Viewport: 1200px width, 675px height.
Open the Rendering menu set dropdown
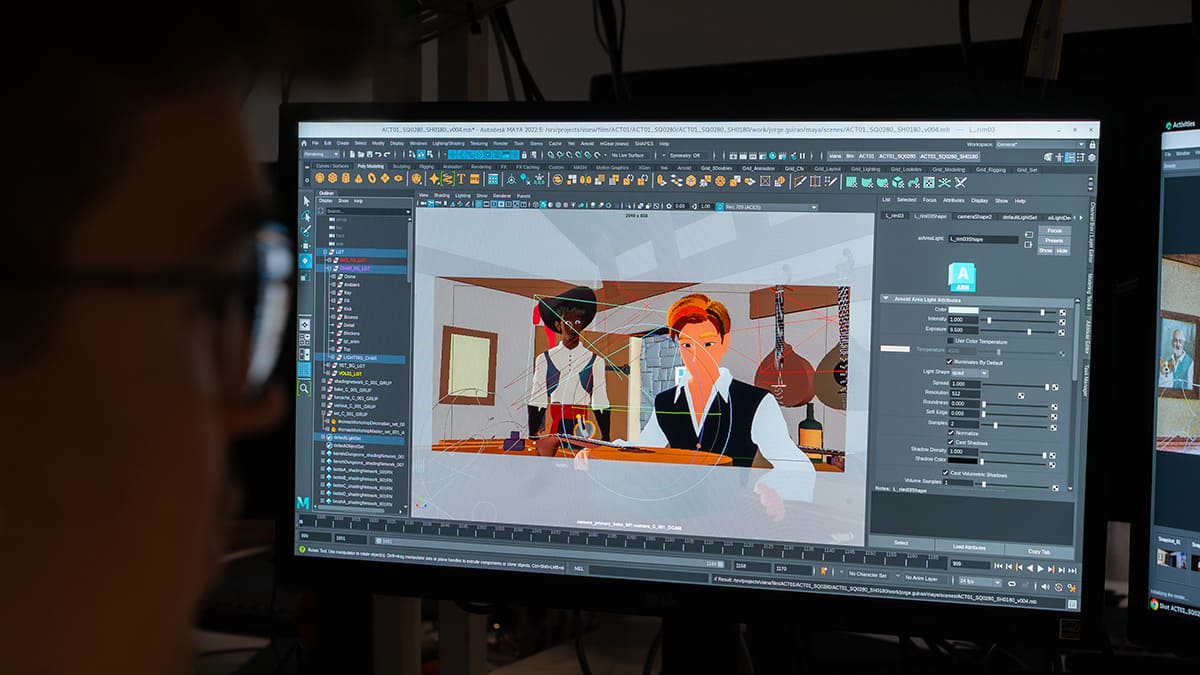point(323,154)
